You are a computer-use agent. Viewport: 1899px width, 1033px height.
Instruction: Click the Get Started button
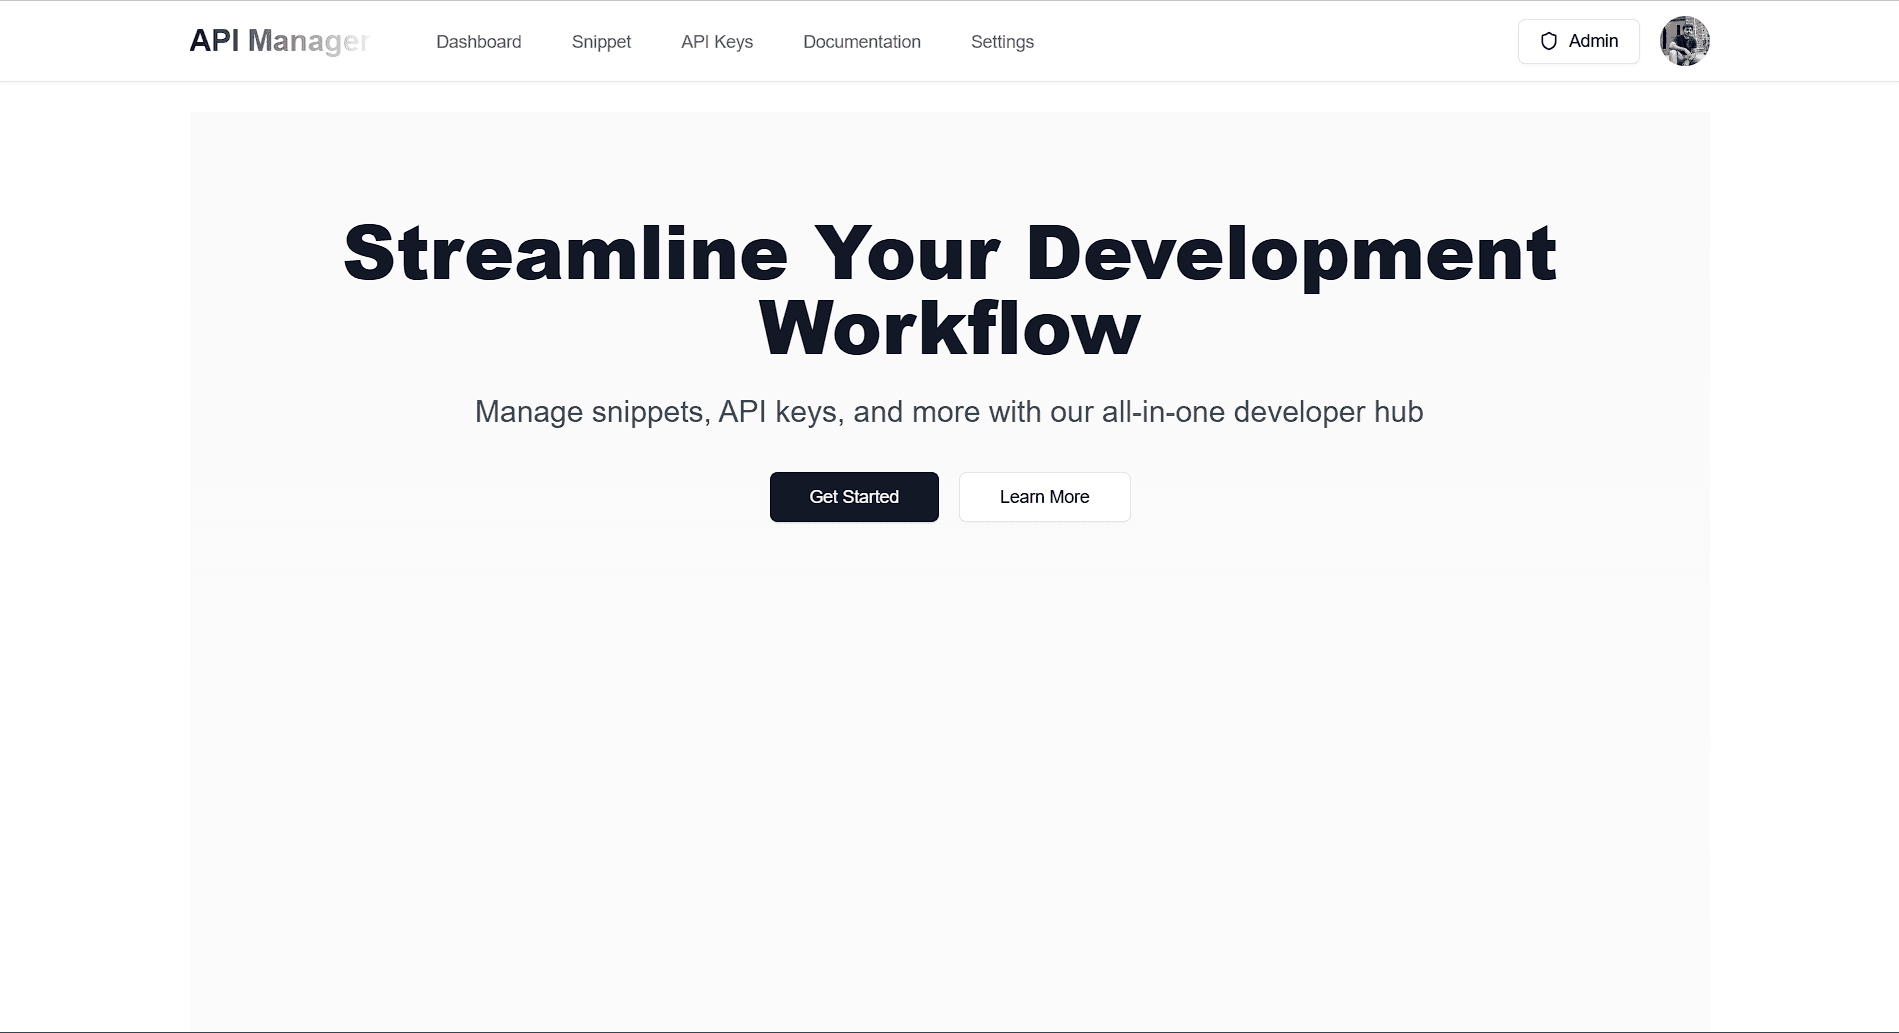coord(854,497)
